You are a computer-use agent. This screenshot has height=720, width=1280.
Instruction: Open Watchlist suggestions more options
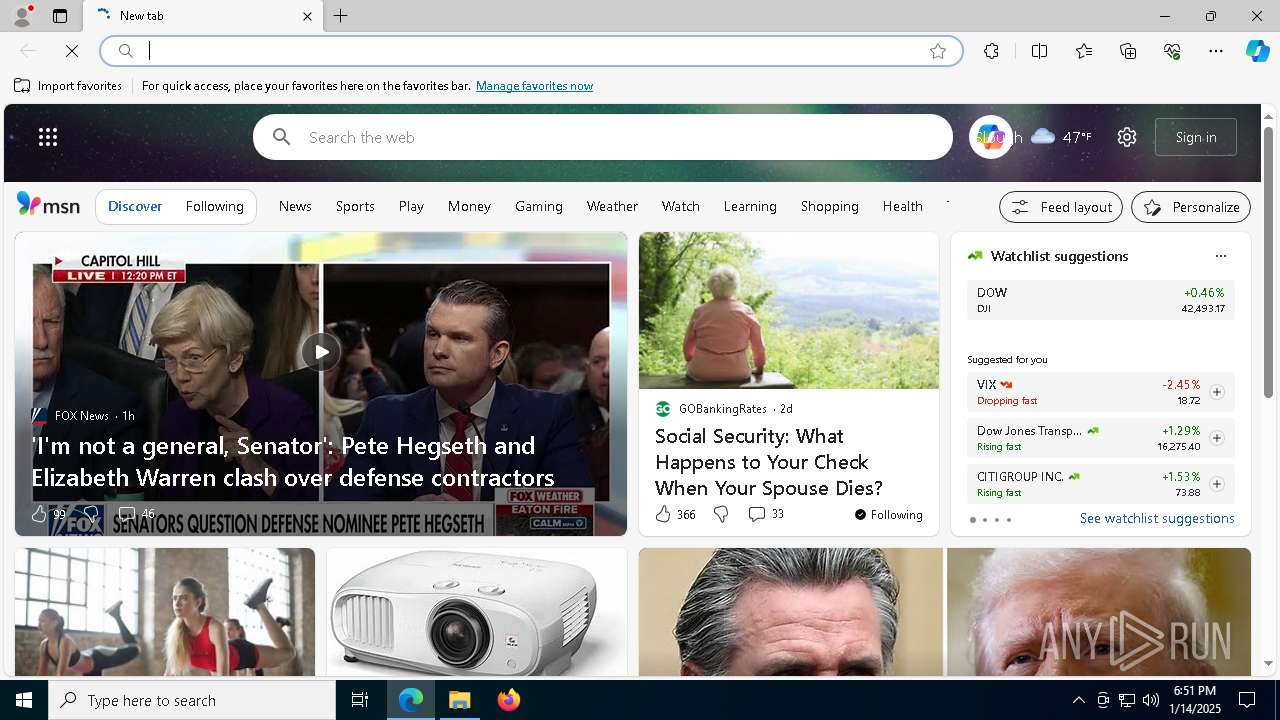(x=1220, y=256)
